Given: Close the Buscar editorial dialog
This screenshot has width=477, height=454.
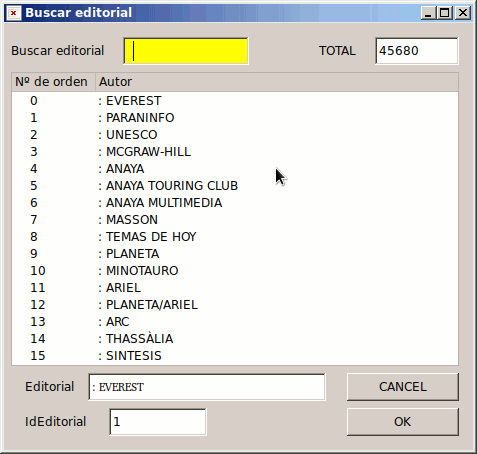Looking at the screenshot, I should click(463, 13).
